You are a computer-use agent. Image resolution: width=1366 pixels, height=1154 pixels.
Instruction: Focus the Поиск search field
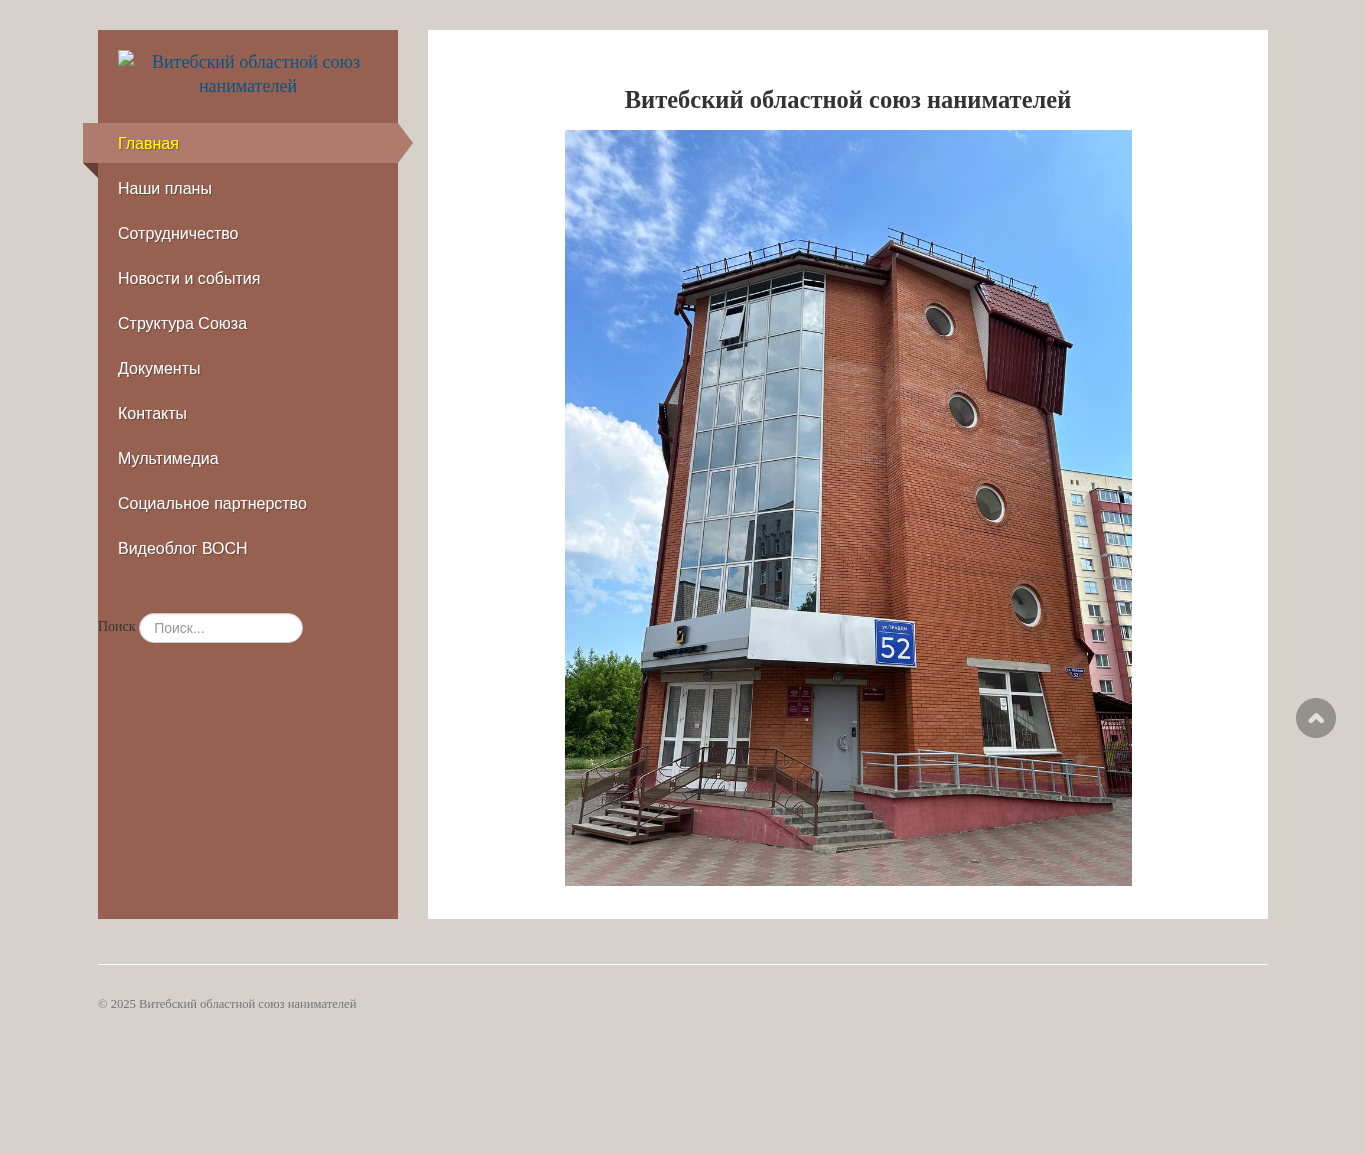[221, 628]
